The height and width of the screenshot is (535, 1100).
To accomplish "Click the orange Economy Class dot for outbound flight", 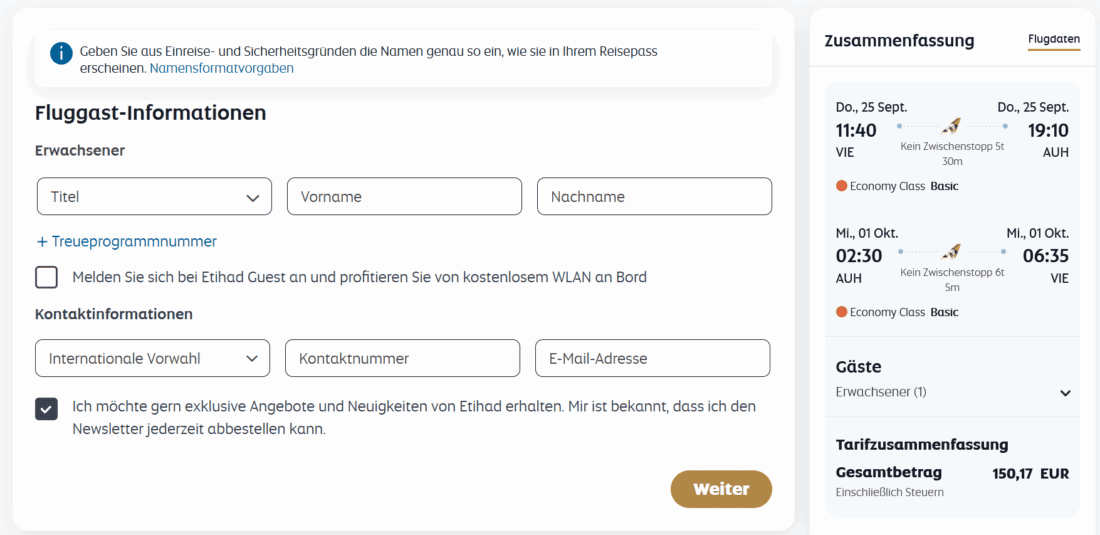I will tap(841, 186).
